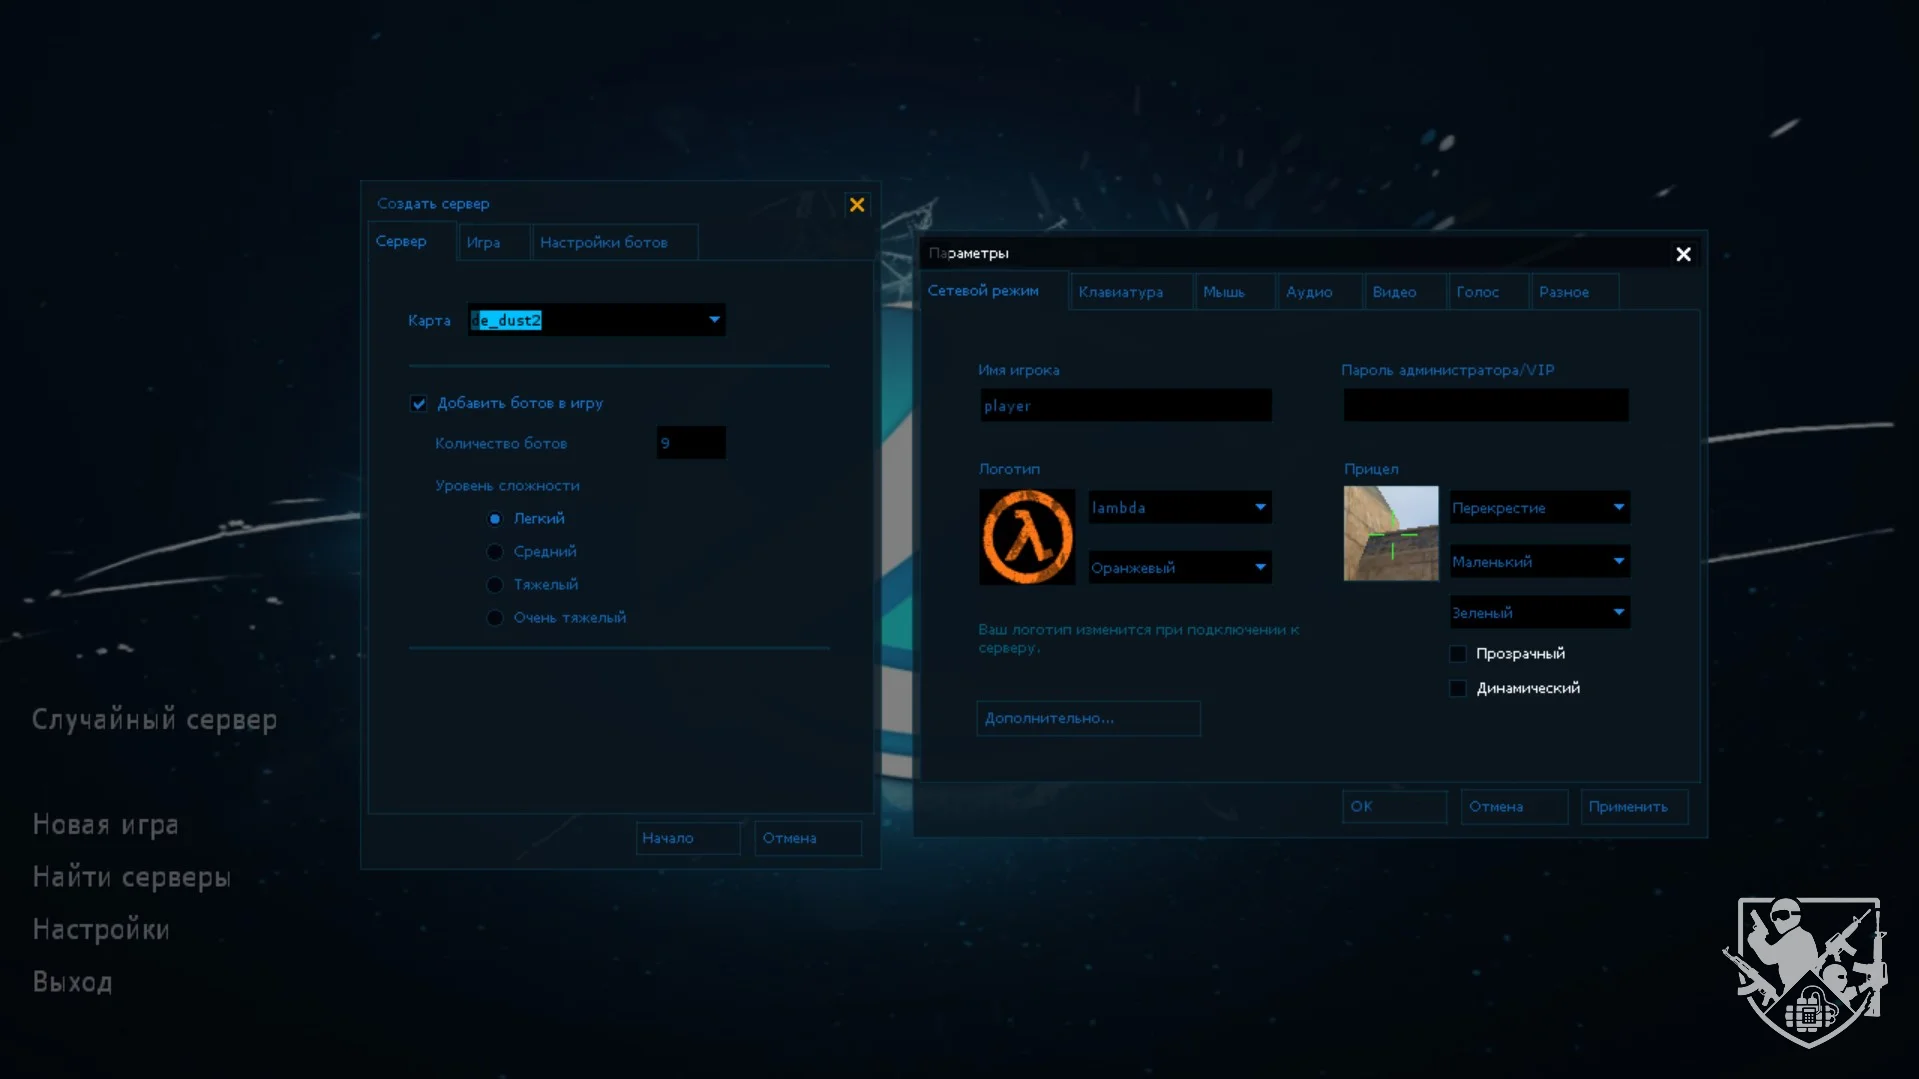Screen dimensions: 1919x1079
Task: Toggle the Динамический crosshair checkbox
Action: point(1458,688)
